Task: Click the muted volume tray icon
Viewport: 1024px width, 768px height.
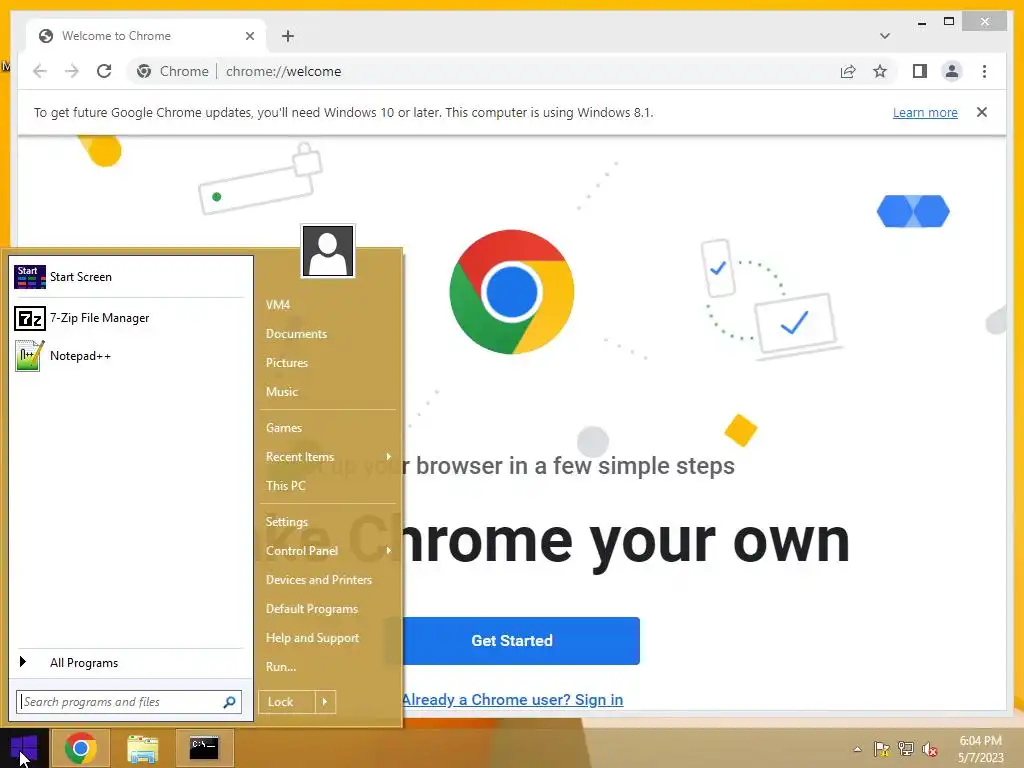Action: (x=930, y=749)
